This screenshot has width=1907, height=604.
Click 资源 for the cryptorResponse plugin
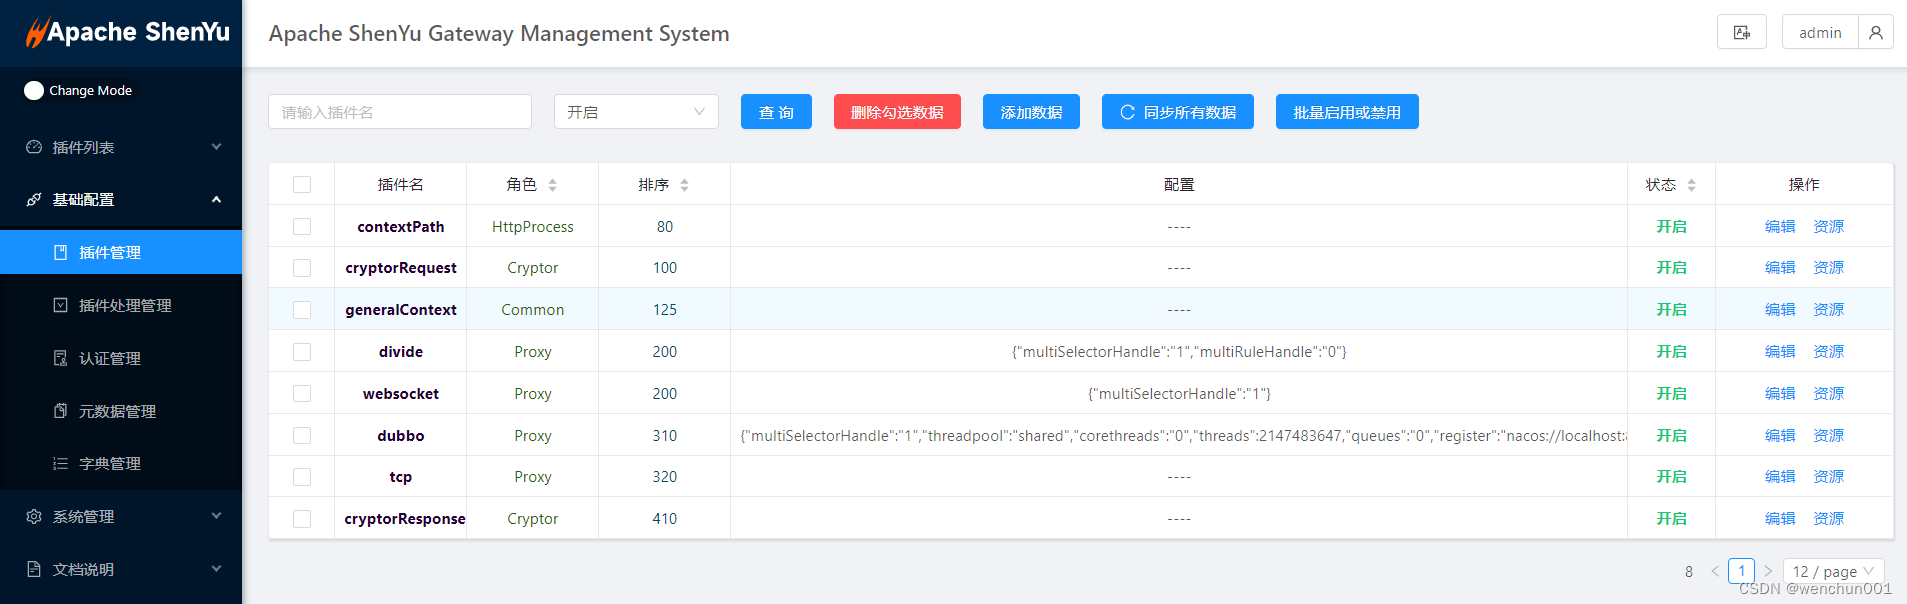click(1828, 519)
